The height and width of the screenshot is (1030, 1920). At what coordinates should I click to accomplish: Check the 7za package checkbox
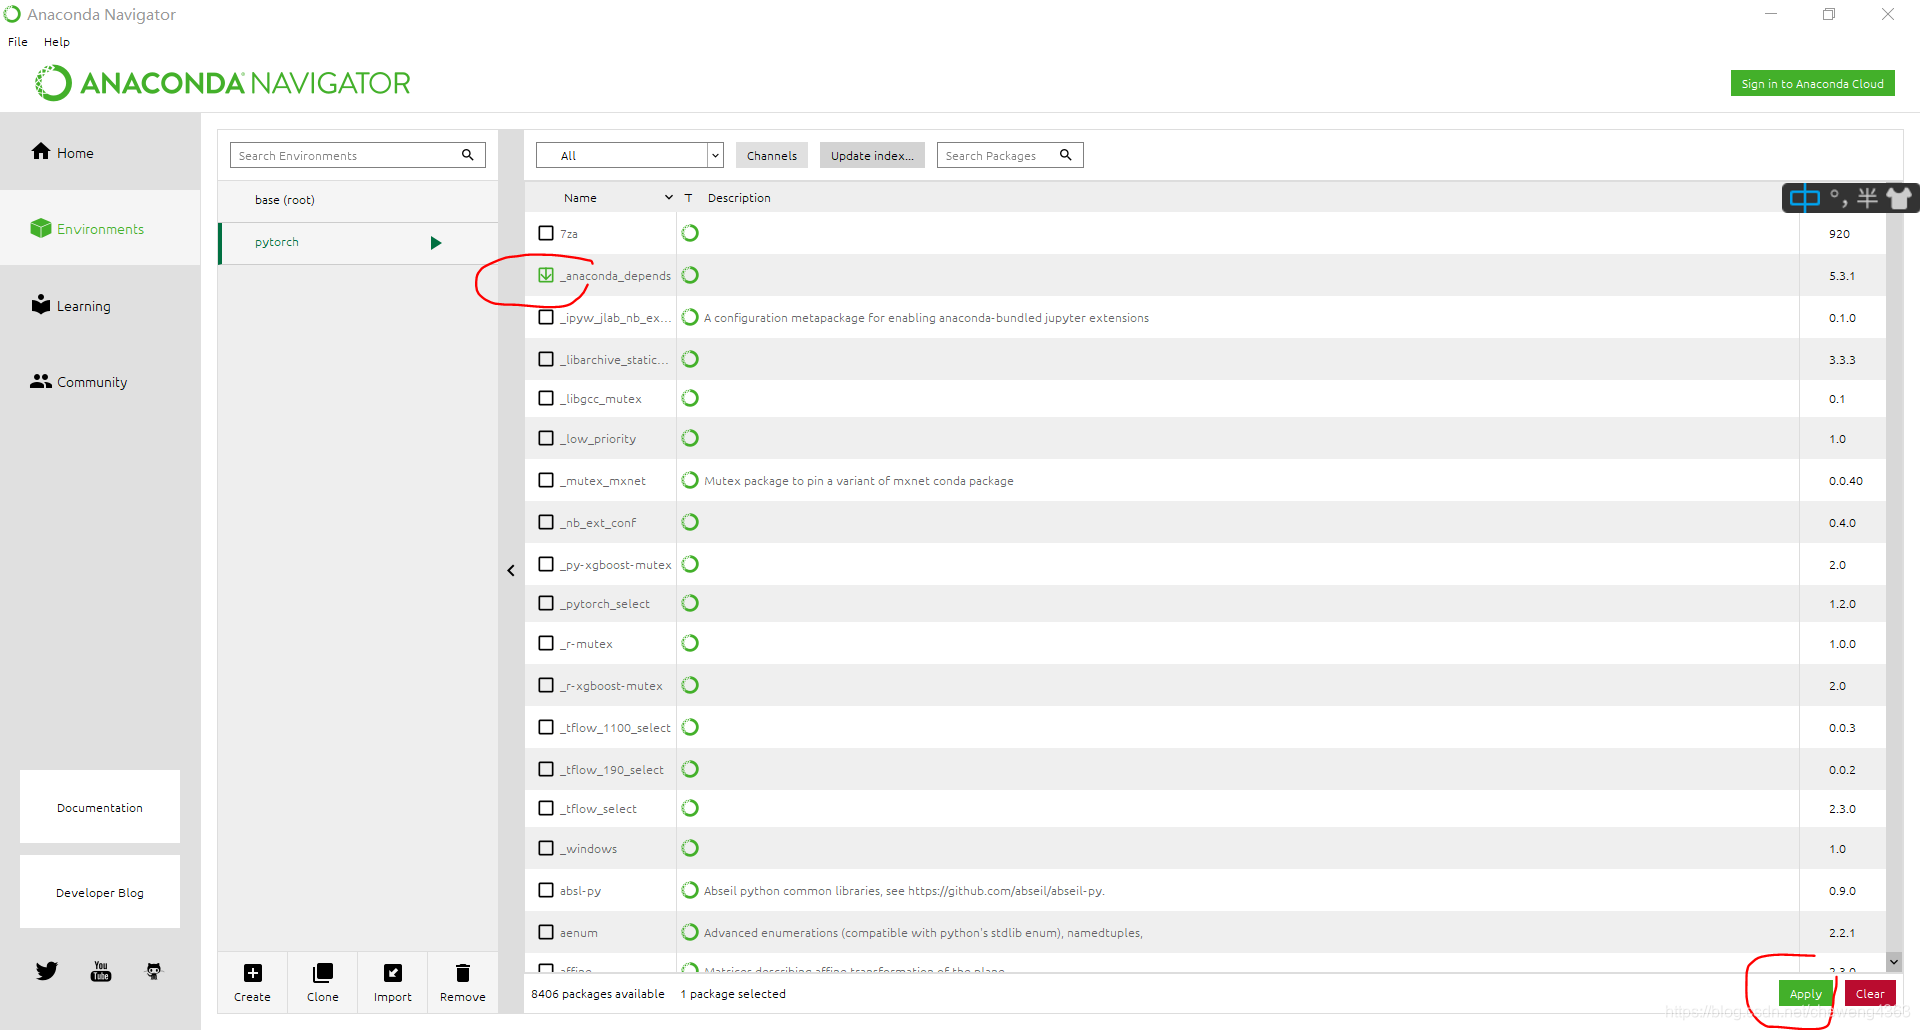546,233
